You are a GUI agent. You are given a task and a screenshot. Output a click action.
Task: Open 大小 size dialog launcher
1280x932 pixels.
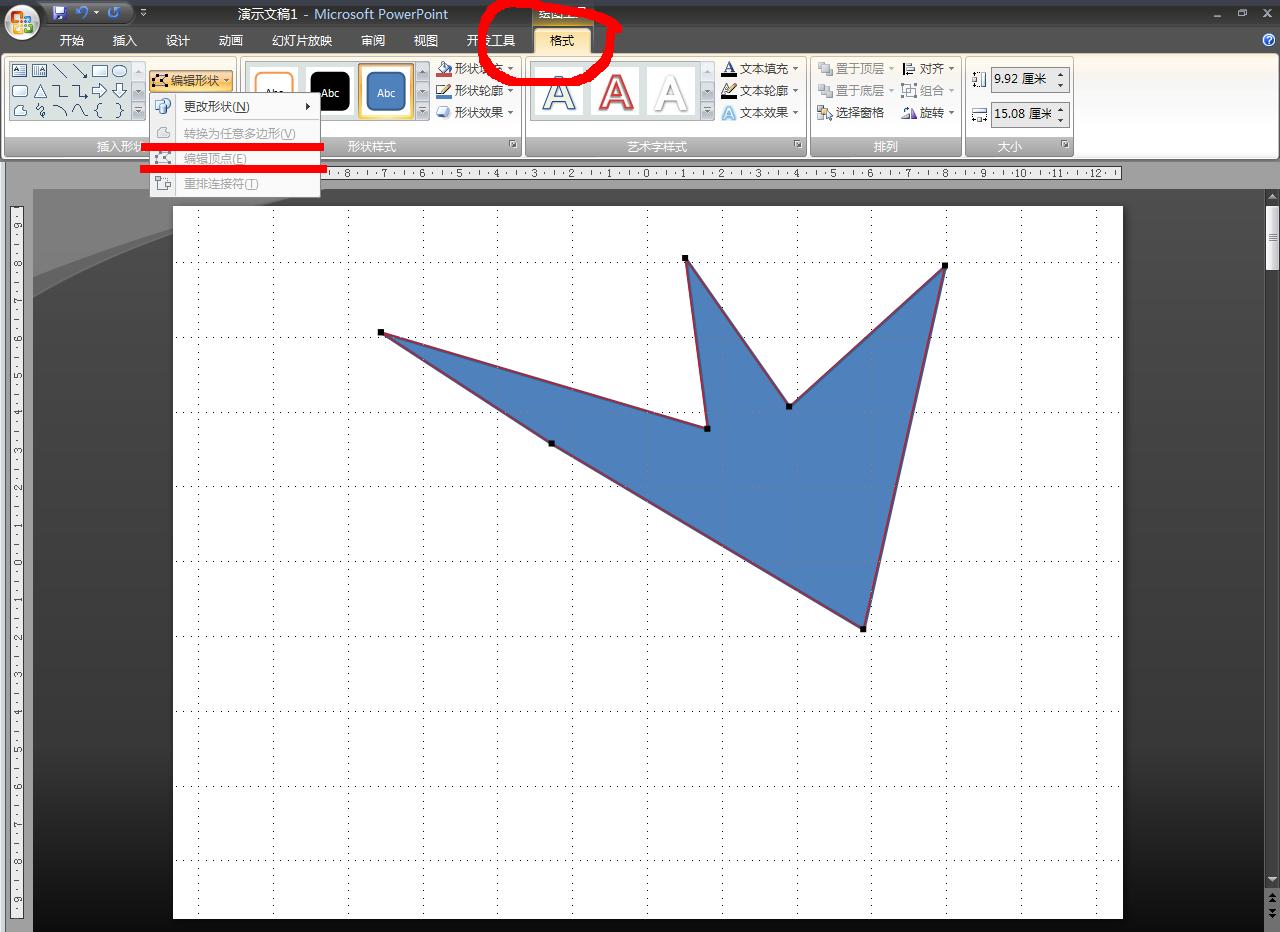tap(1065, 146)
